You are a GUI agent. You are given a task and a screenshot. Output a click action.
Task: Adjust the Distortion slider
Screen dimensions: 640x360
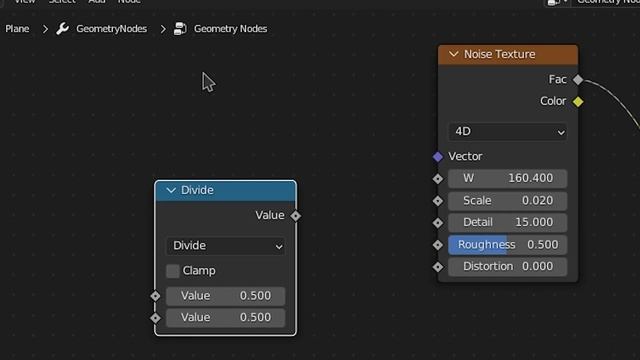pyautogui.click(x=507, y=267)
